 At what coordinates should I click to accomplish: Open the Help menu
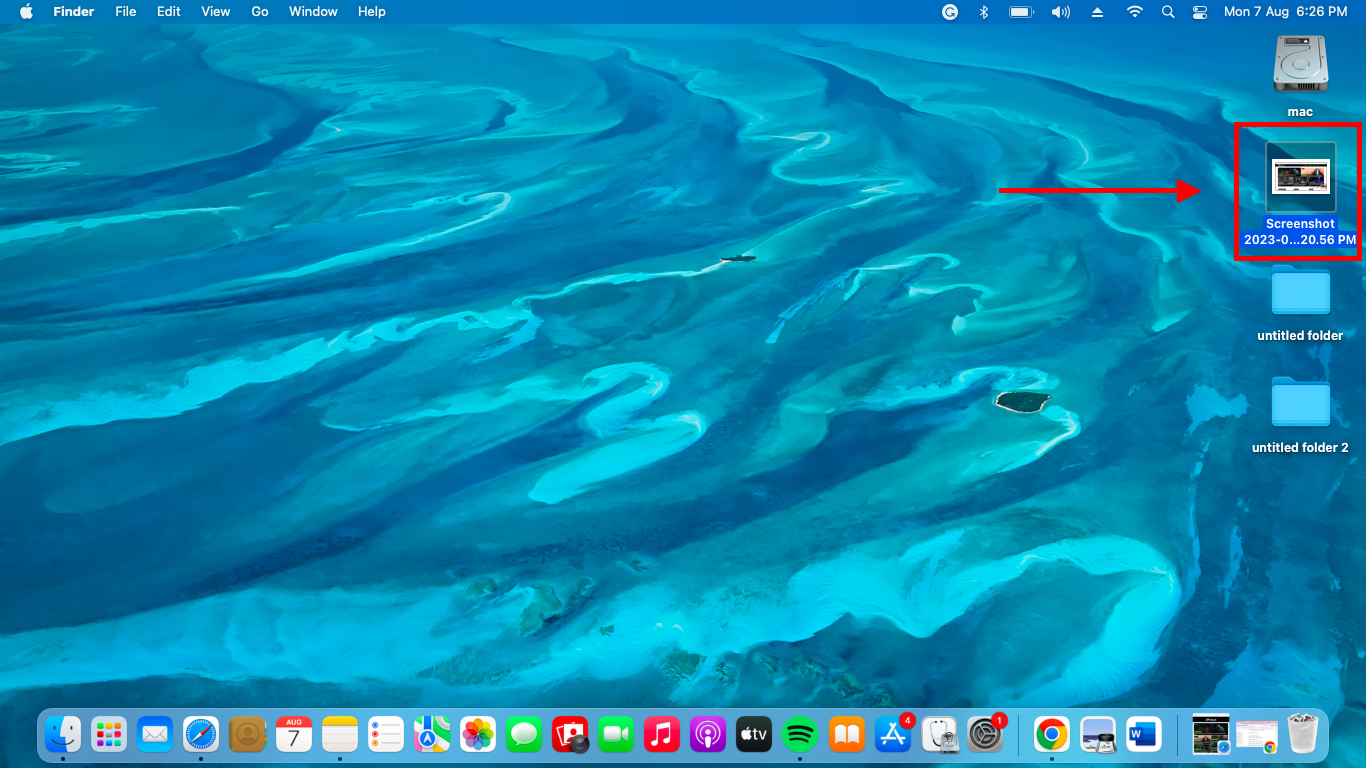tap(372, 11)
